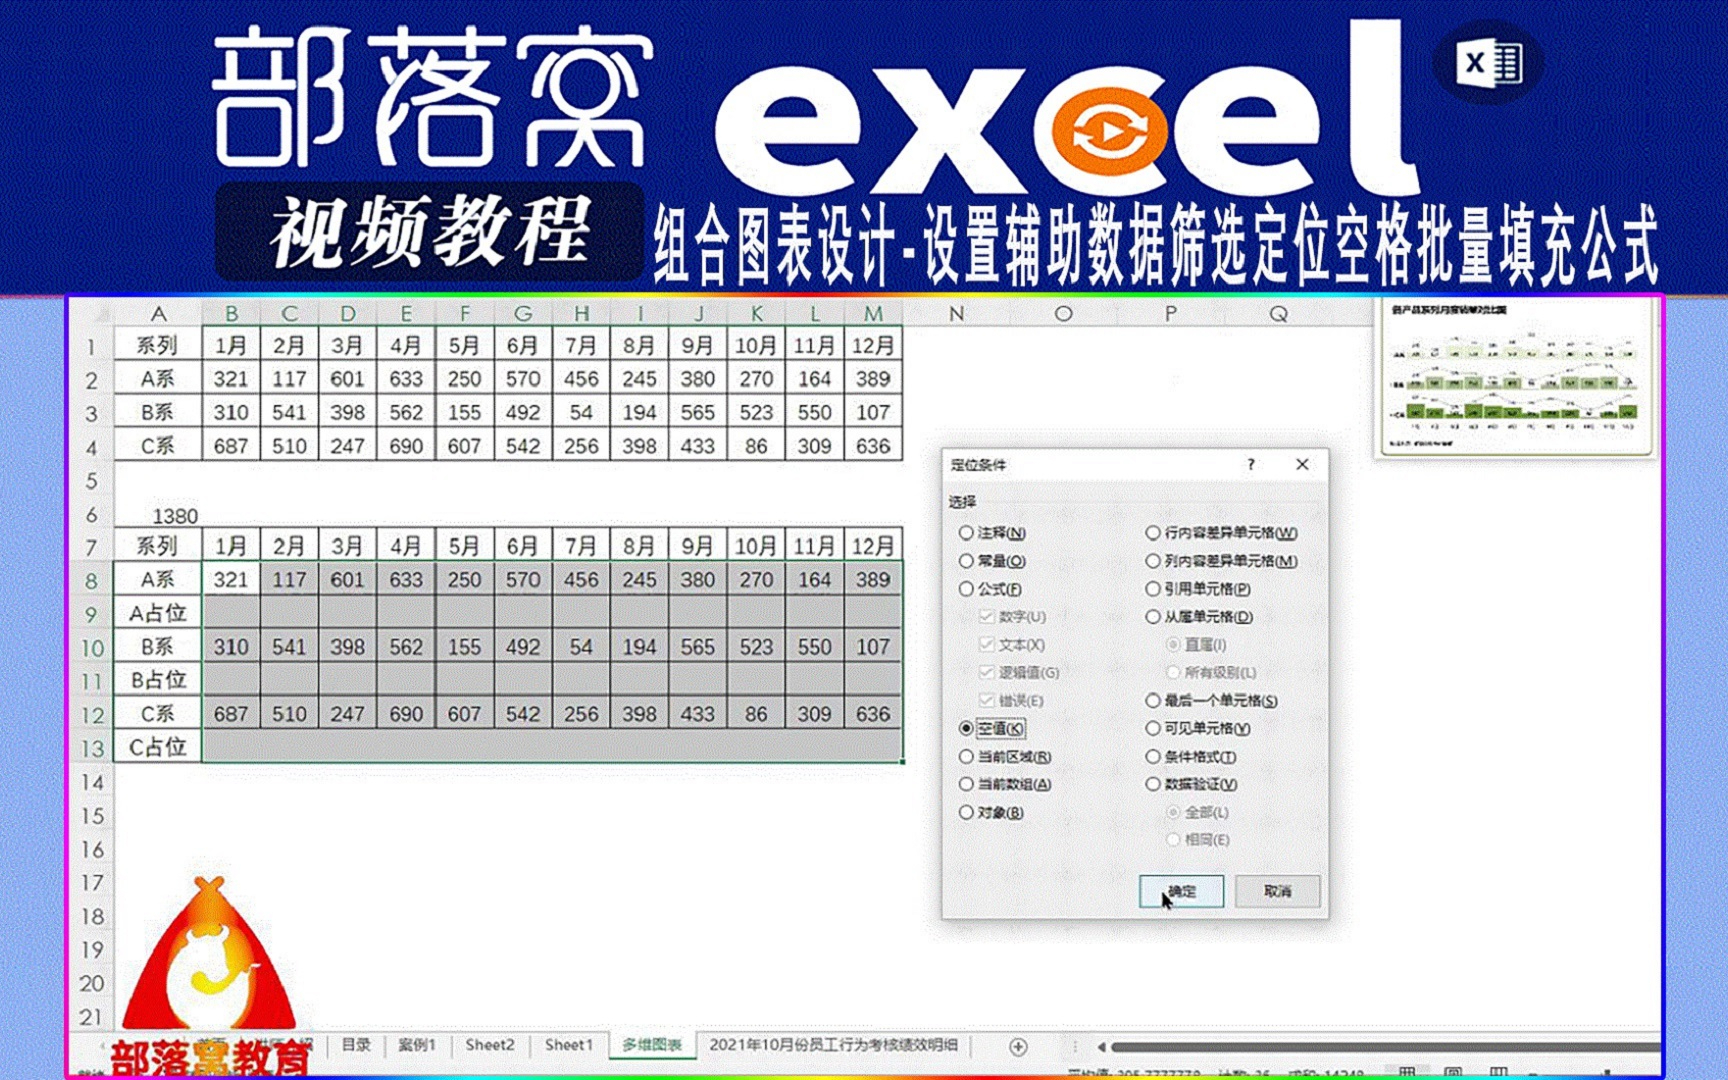This screenshot has height=1080, width=1728.
Task: Choose the 常量(O) radio option
Action: click(992, 561)
